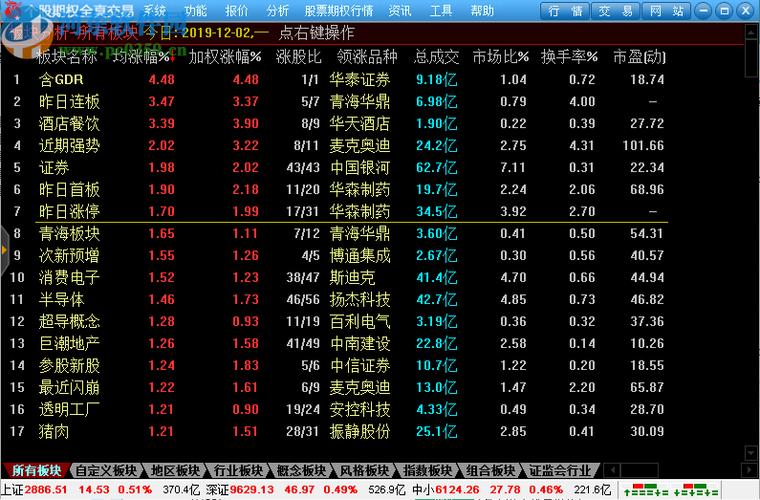Image resolution: width=760 pixels, height=500 pixels.
Task: Switch to the 自定义板块 tab
Action: click(x=106, y=470)
